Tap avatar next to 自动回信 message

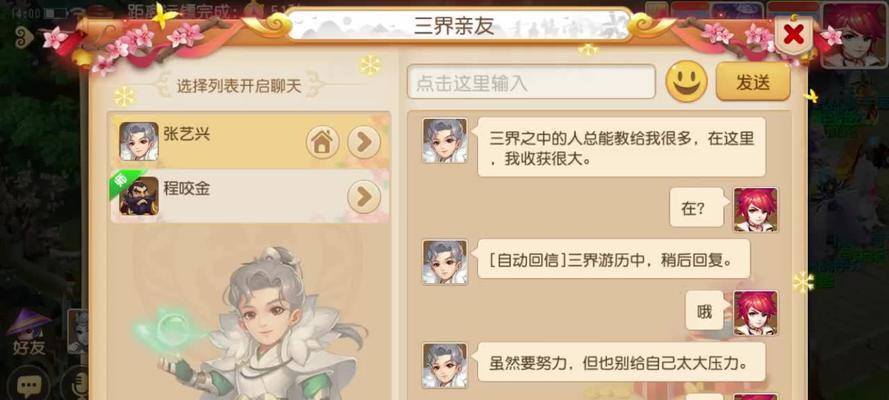coord(445,262)
